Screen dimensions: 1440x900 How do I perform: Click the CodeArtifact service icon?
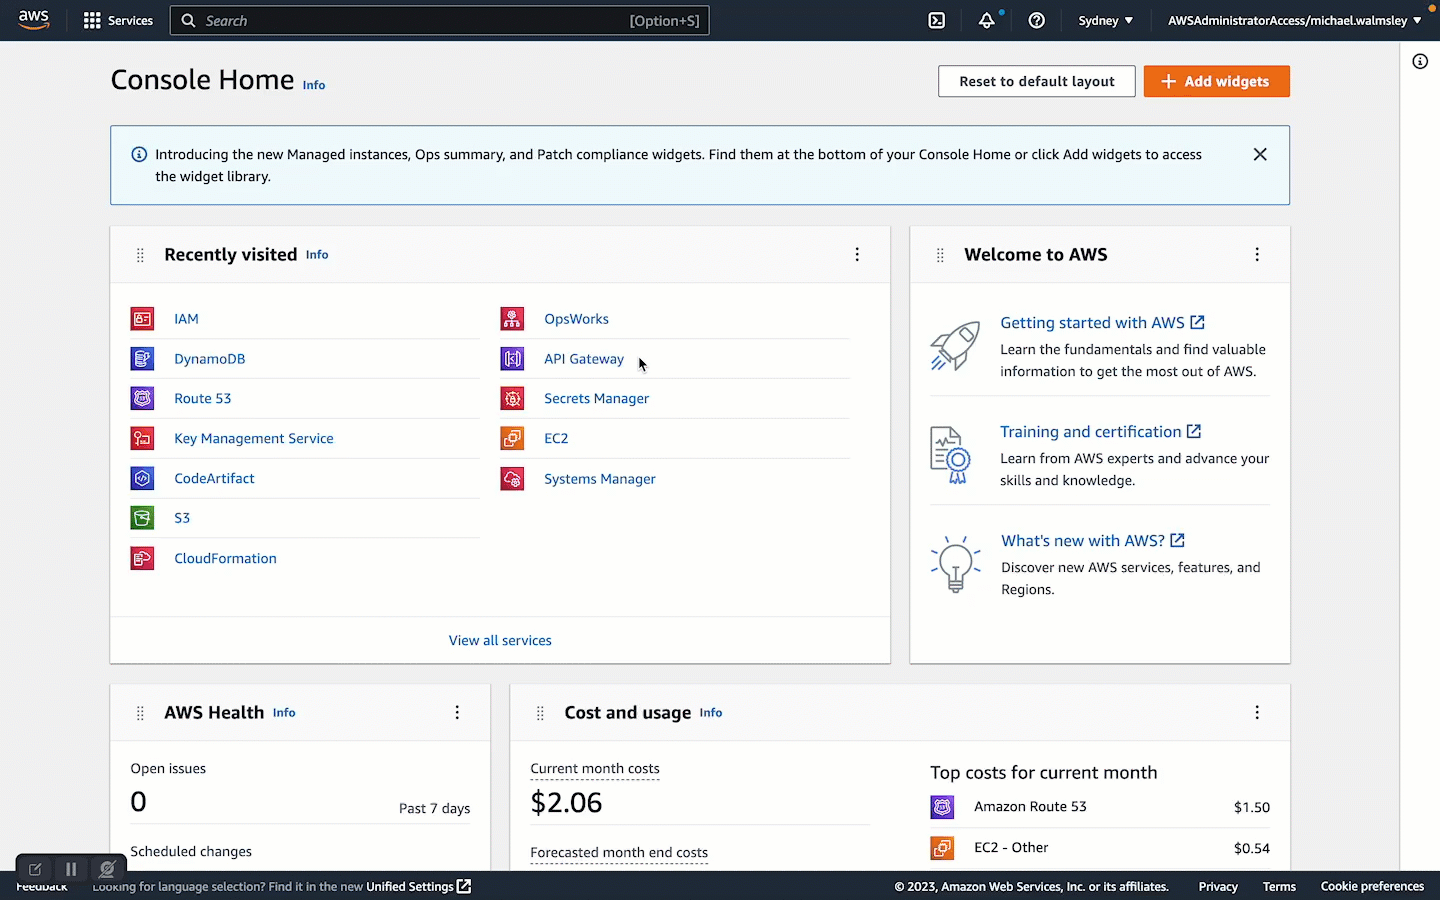[x=142, y=478]
